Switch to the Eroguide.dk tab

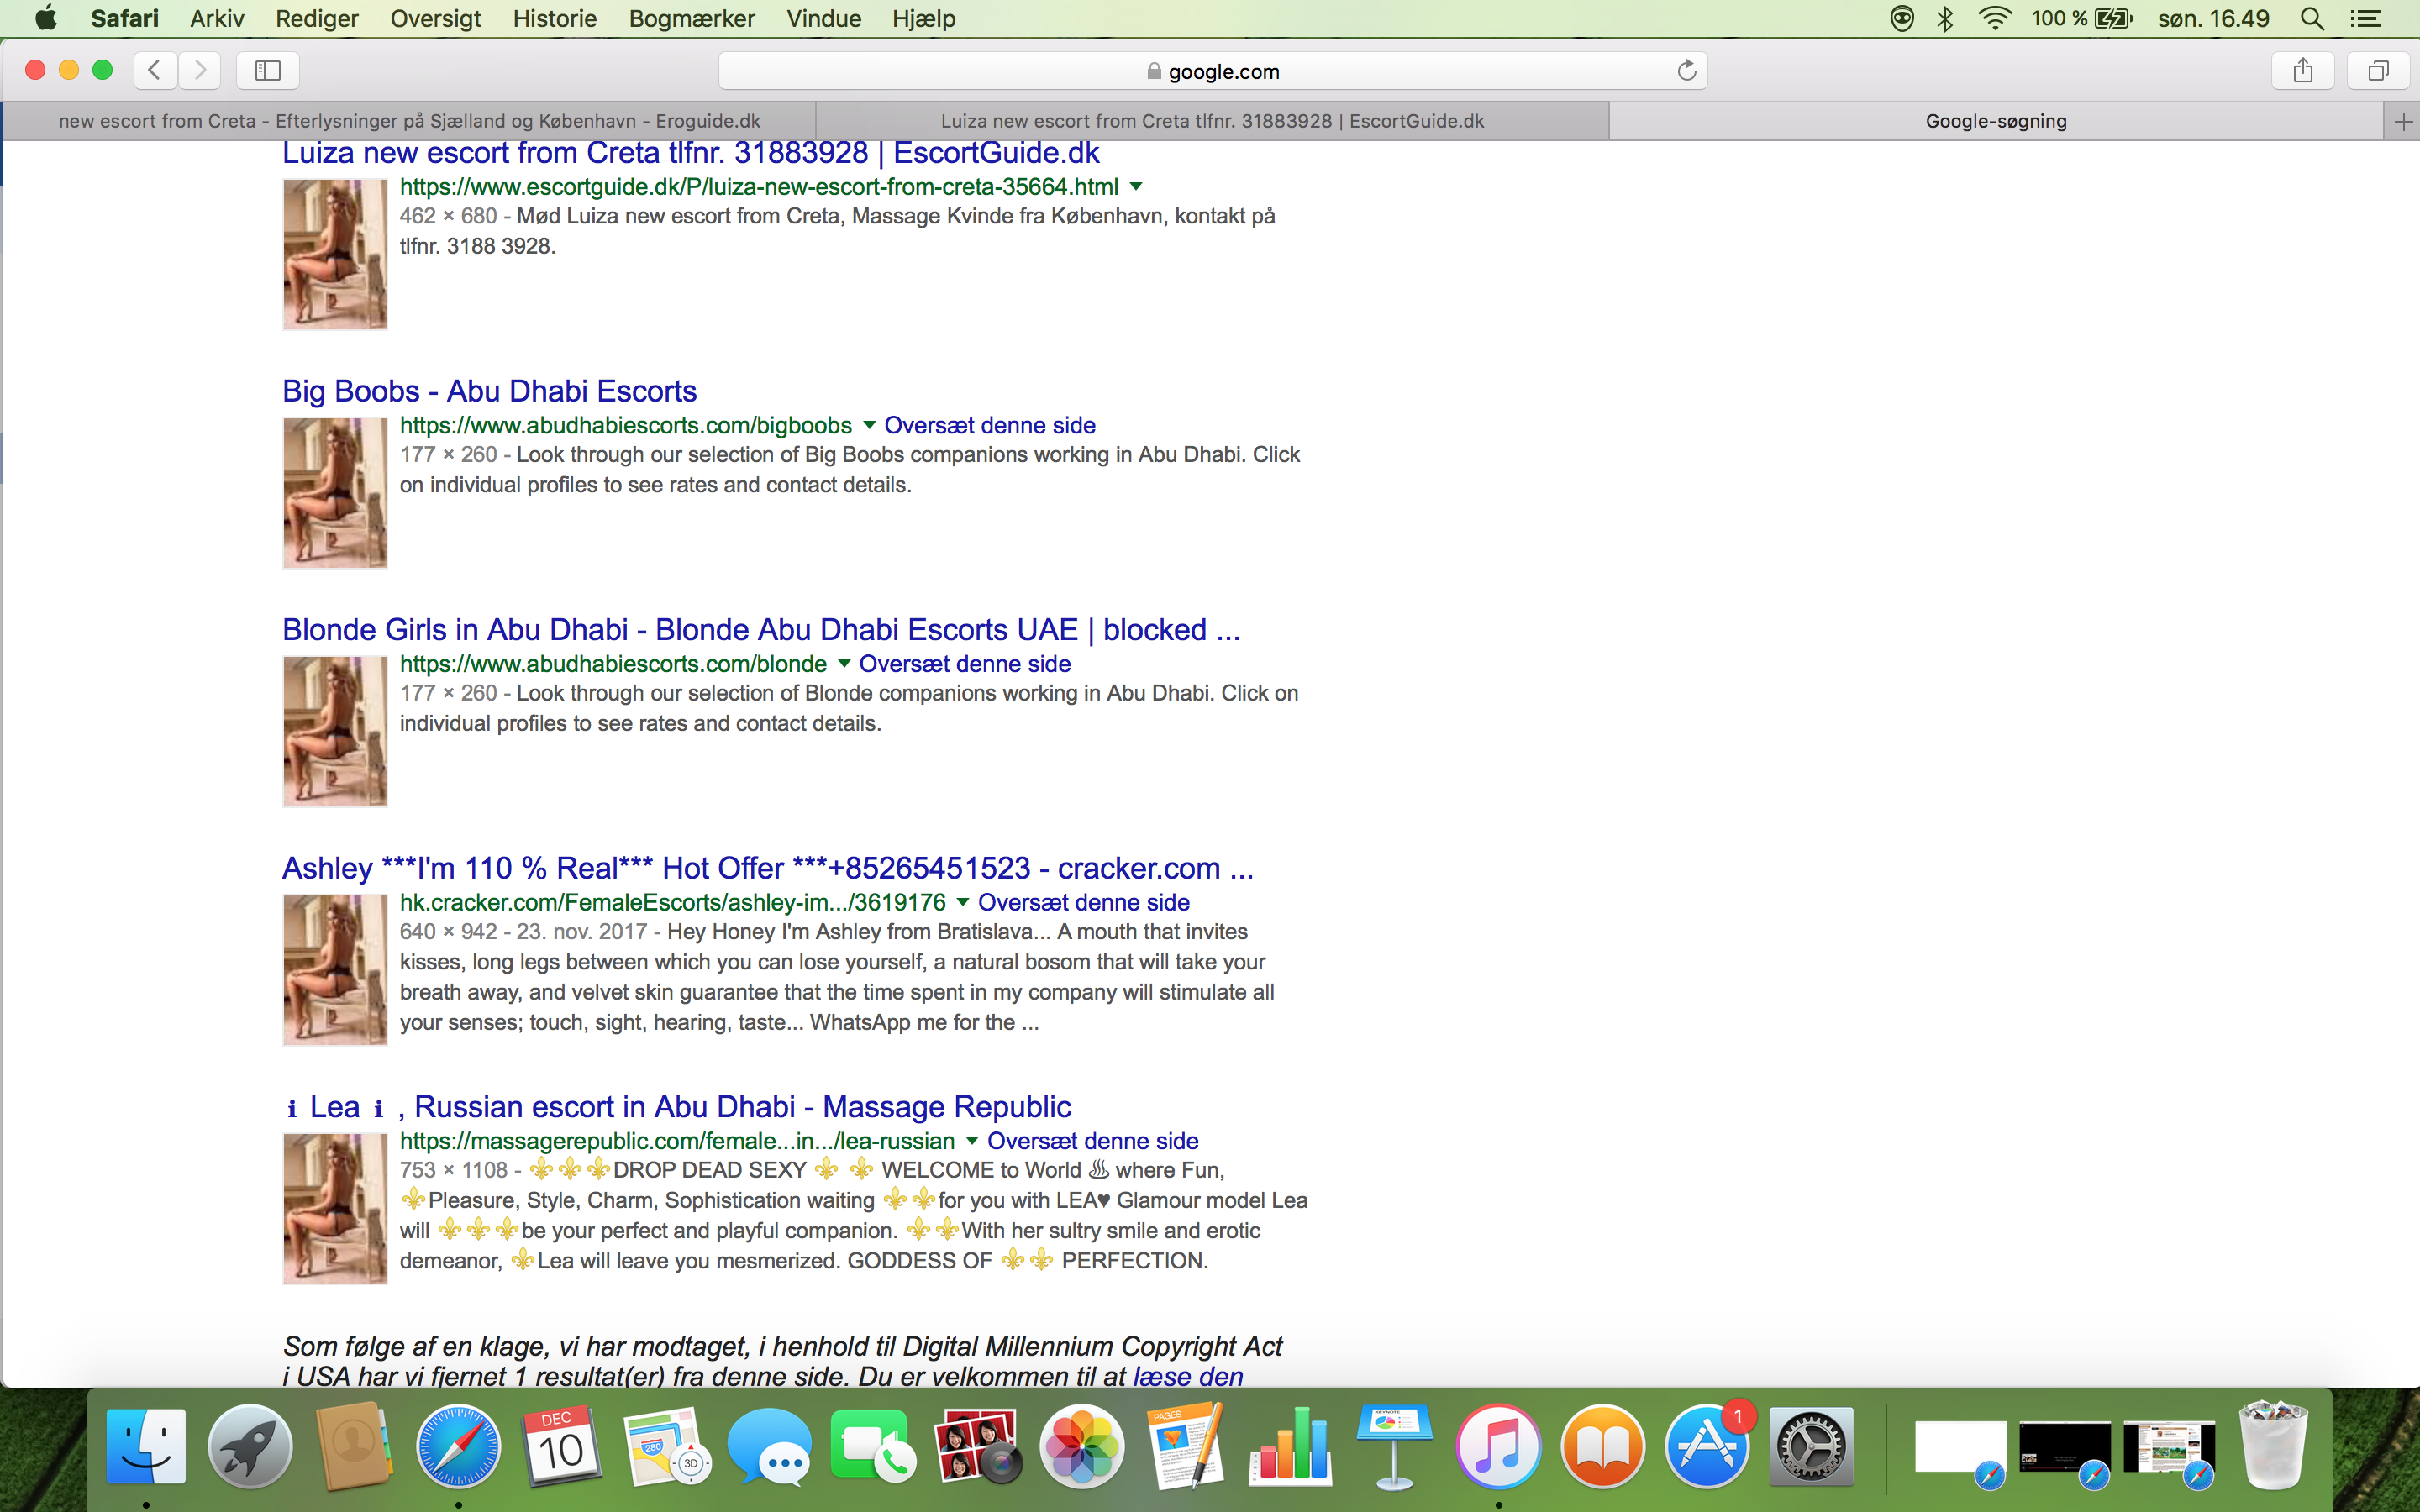tap(409, 121)
